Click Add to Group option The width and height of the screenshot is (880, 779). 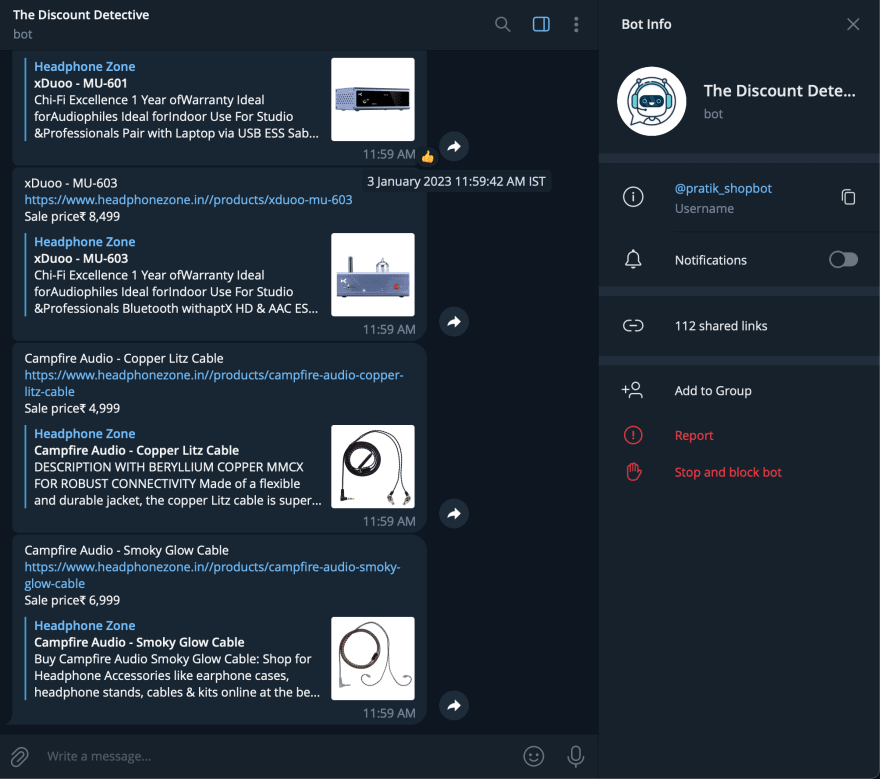click(712, 391)
